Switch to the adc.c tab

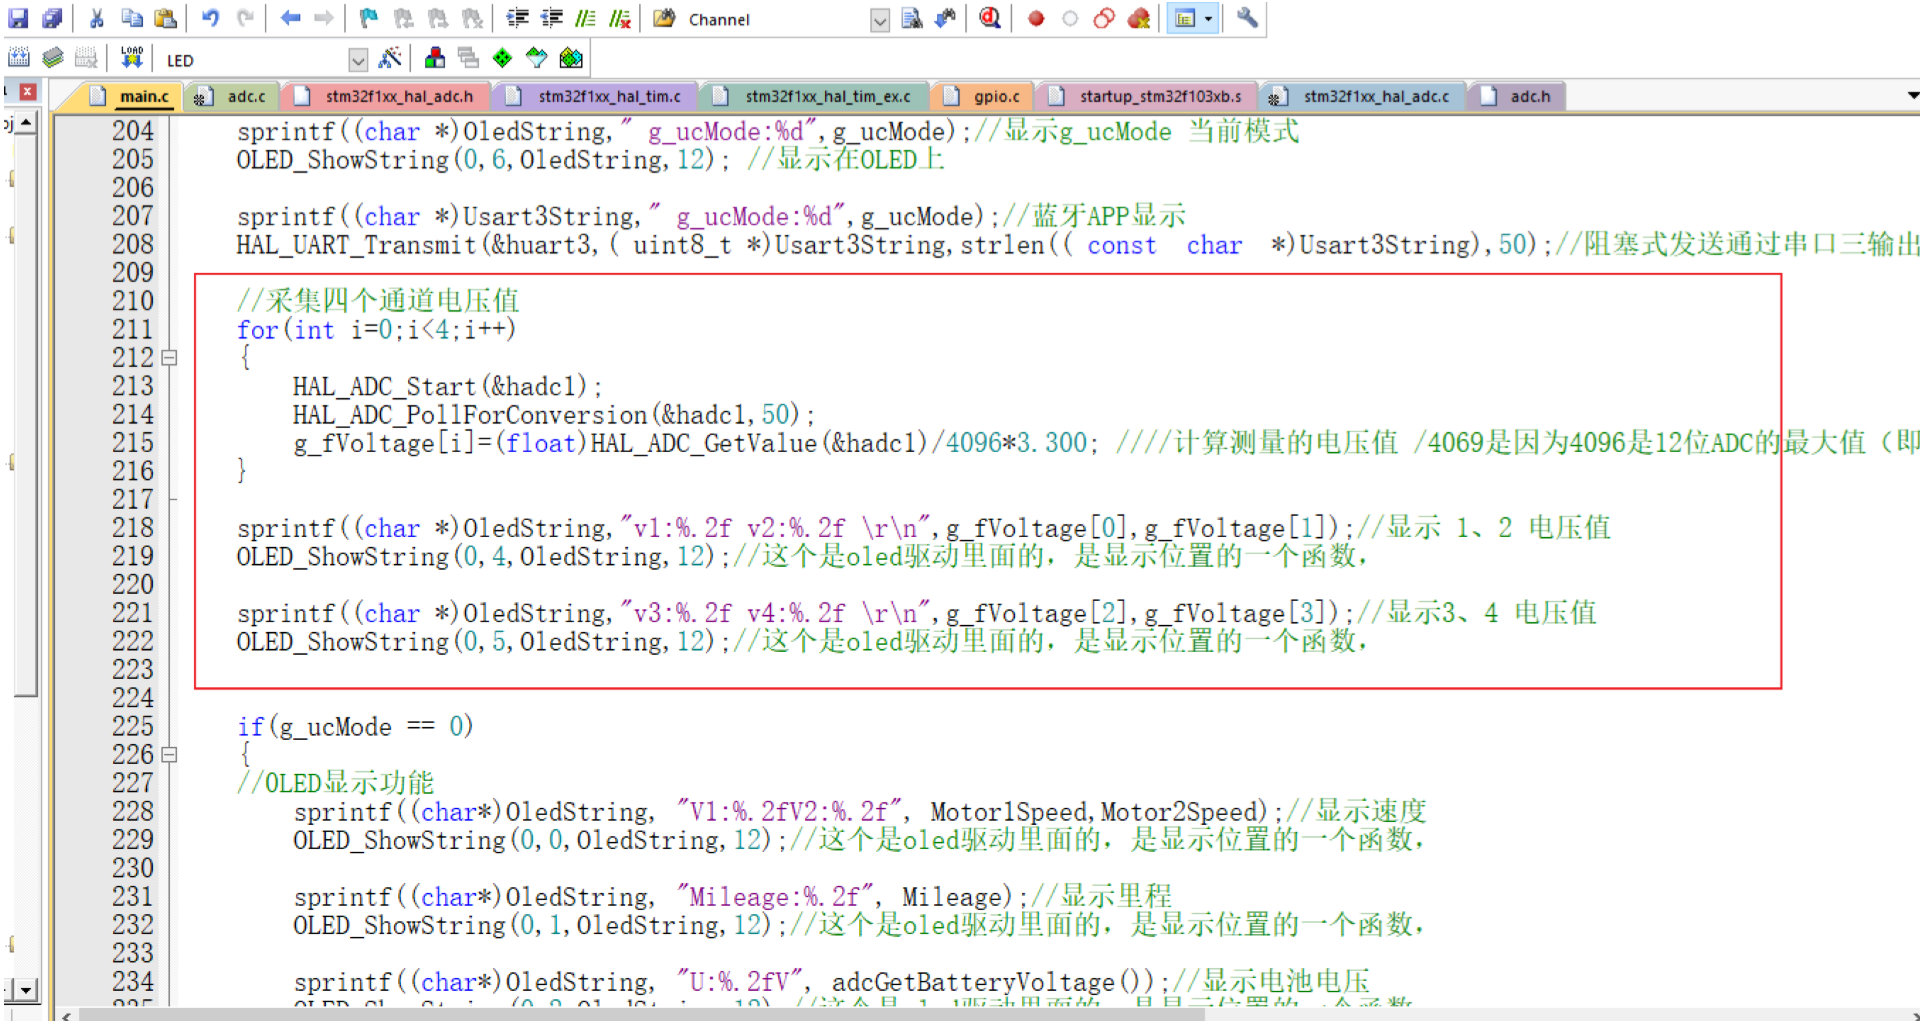pyautogui.click(x=231, y=96)
